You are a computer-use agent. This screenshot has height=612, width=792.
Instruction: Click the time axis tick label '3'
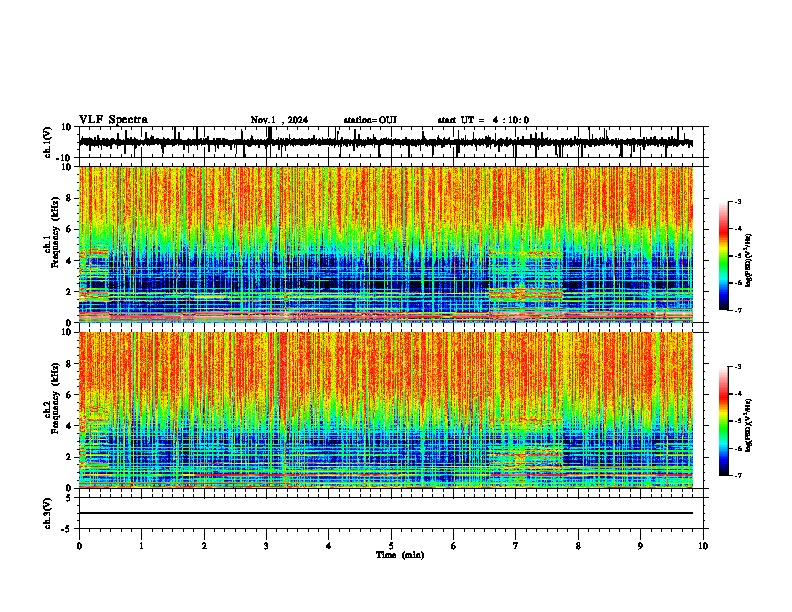click(x=266, y=546)
